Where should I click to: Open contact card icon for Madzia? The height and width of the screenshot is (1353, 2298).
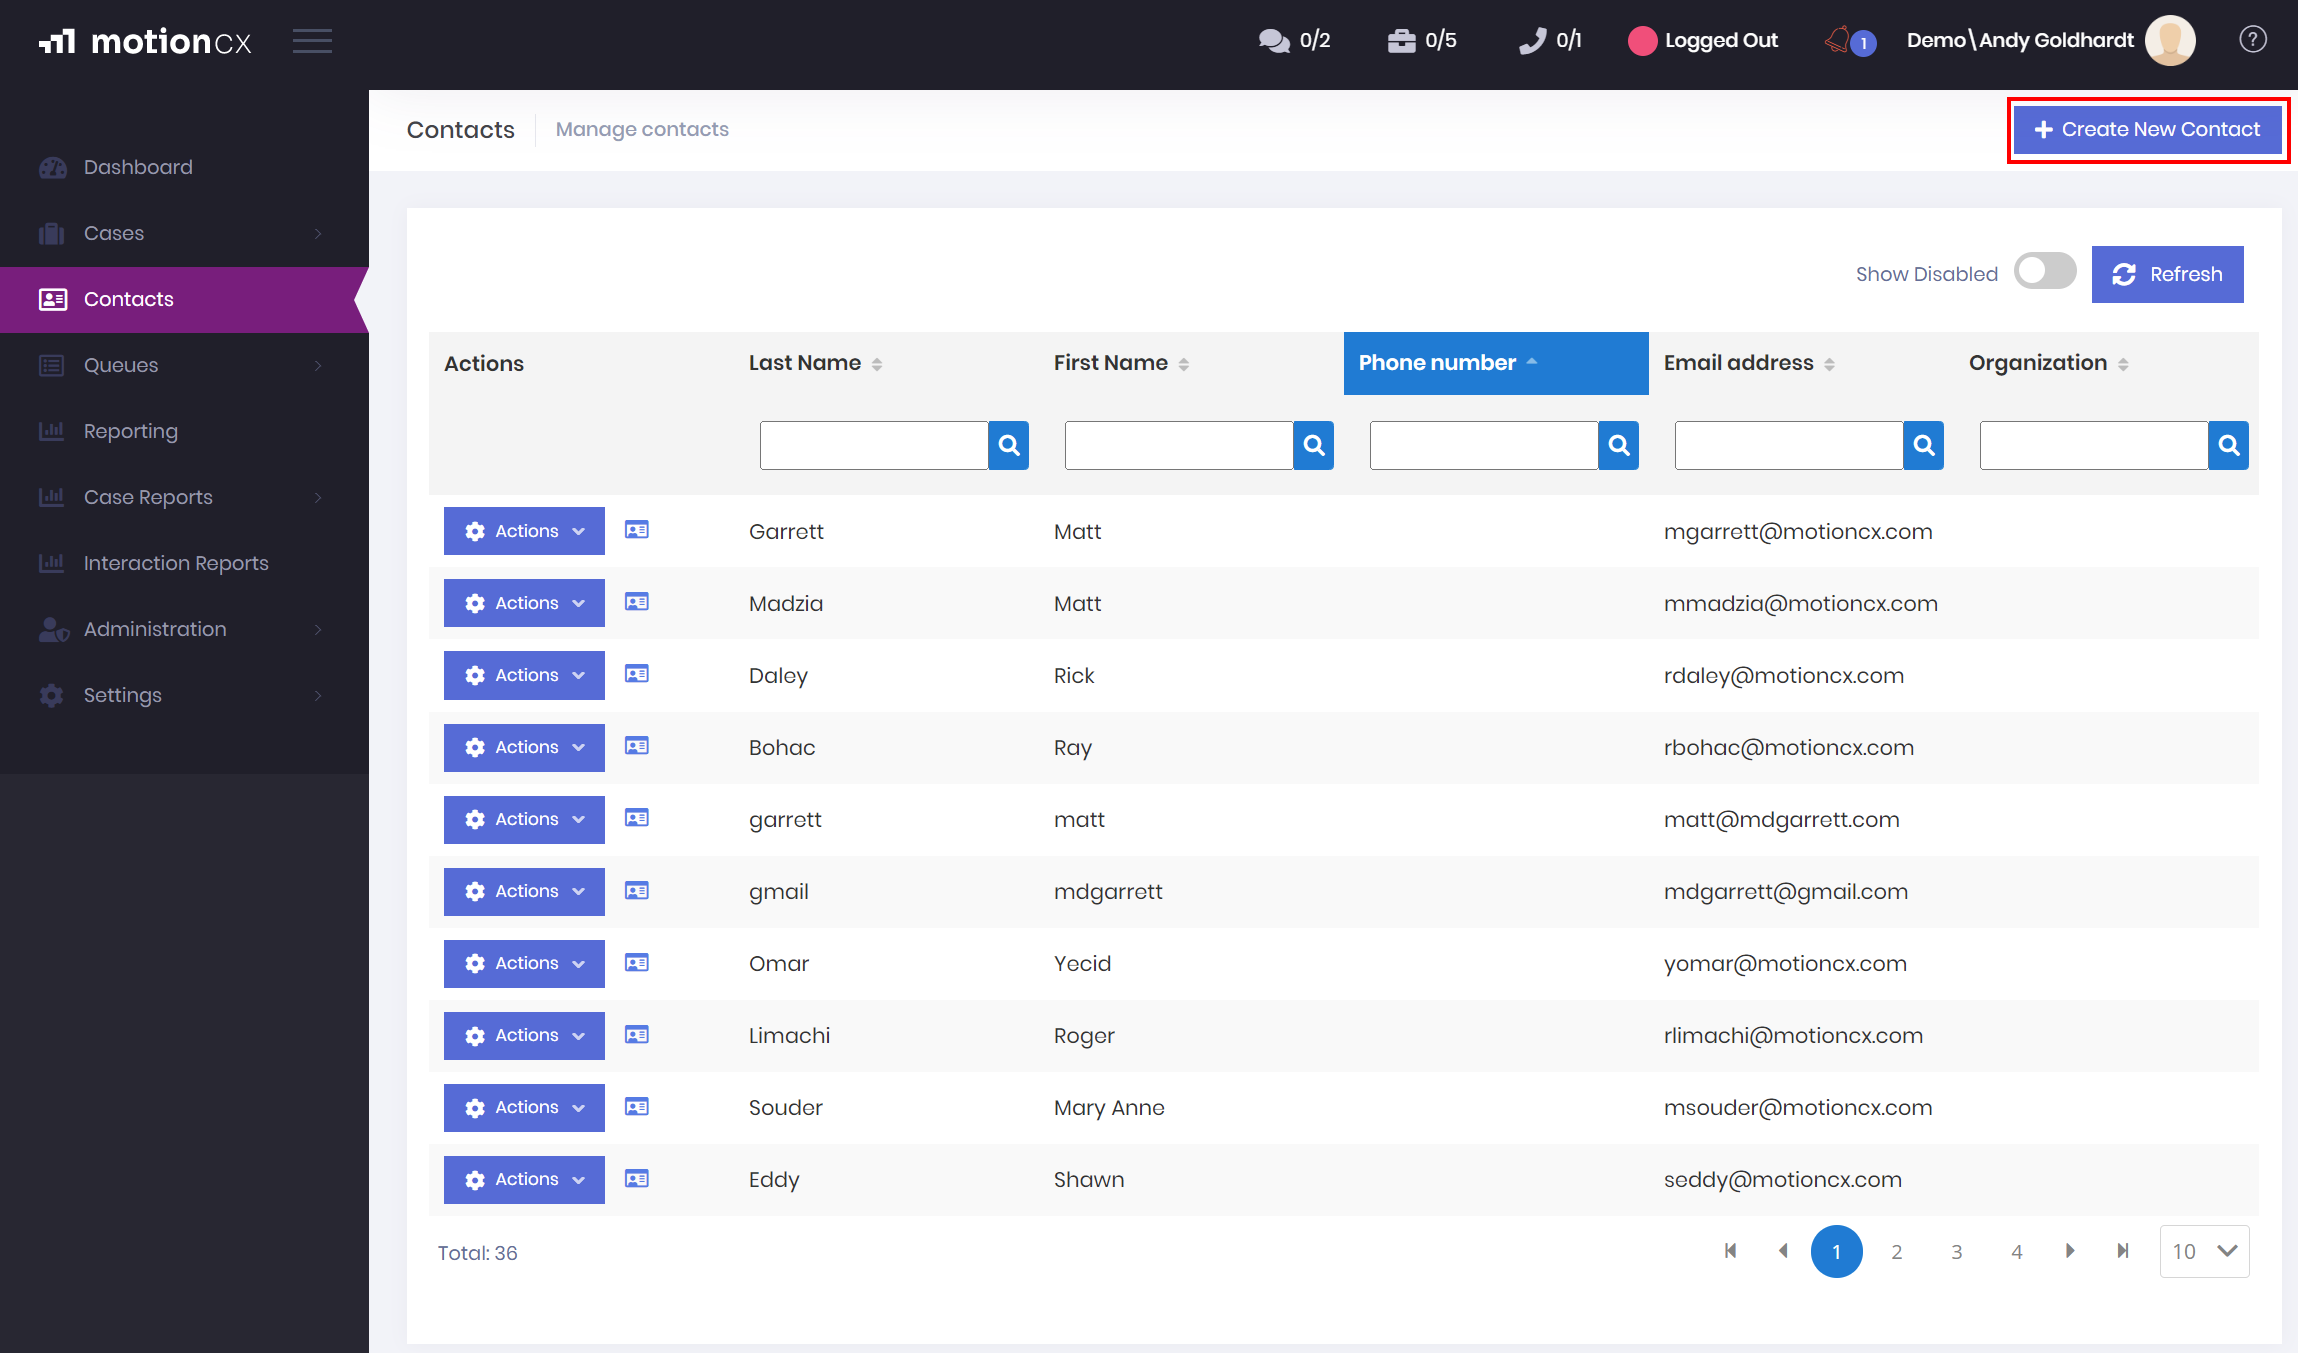pos(637,602)
